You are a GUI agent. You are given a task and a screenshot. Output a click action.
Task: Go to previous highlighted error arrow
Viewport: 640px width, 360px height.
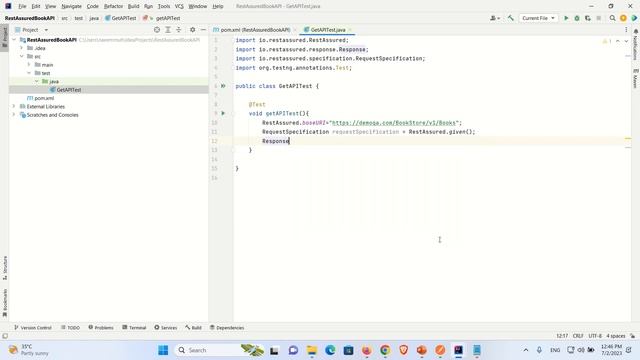[618, 41]
